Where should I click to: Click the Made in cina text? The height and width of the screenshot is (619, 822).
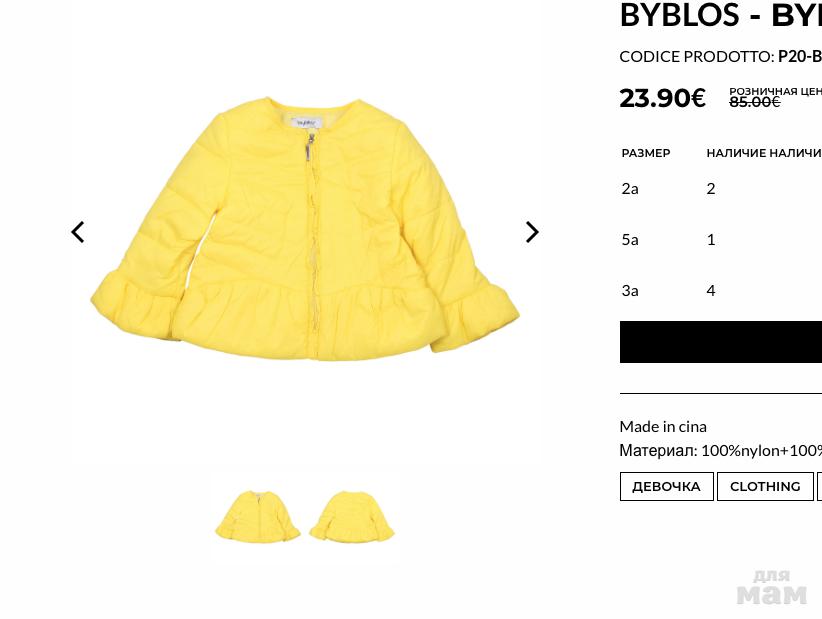click(663, 427)
